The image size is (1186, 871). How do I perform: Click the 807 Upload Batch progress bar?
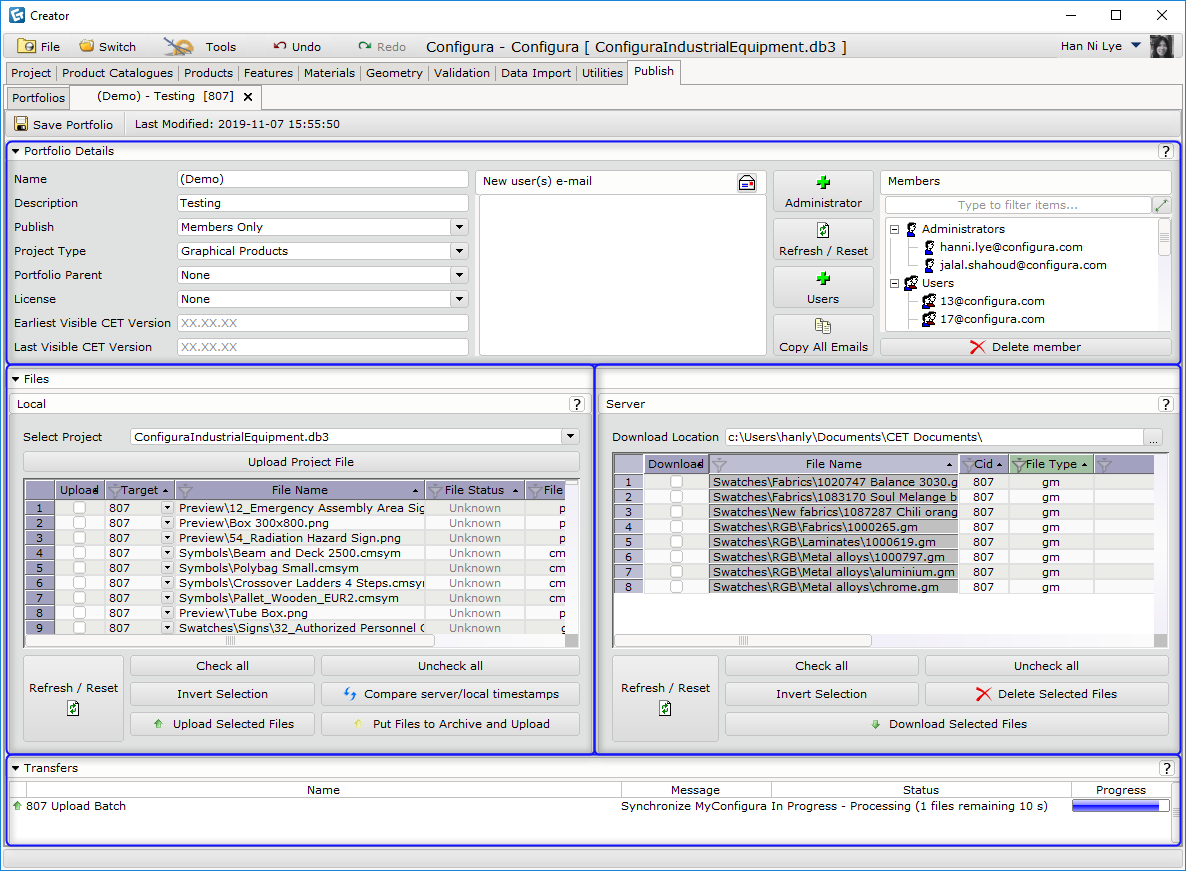coord(1120,807)
